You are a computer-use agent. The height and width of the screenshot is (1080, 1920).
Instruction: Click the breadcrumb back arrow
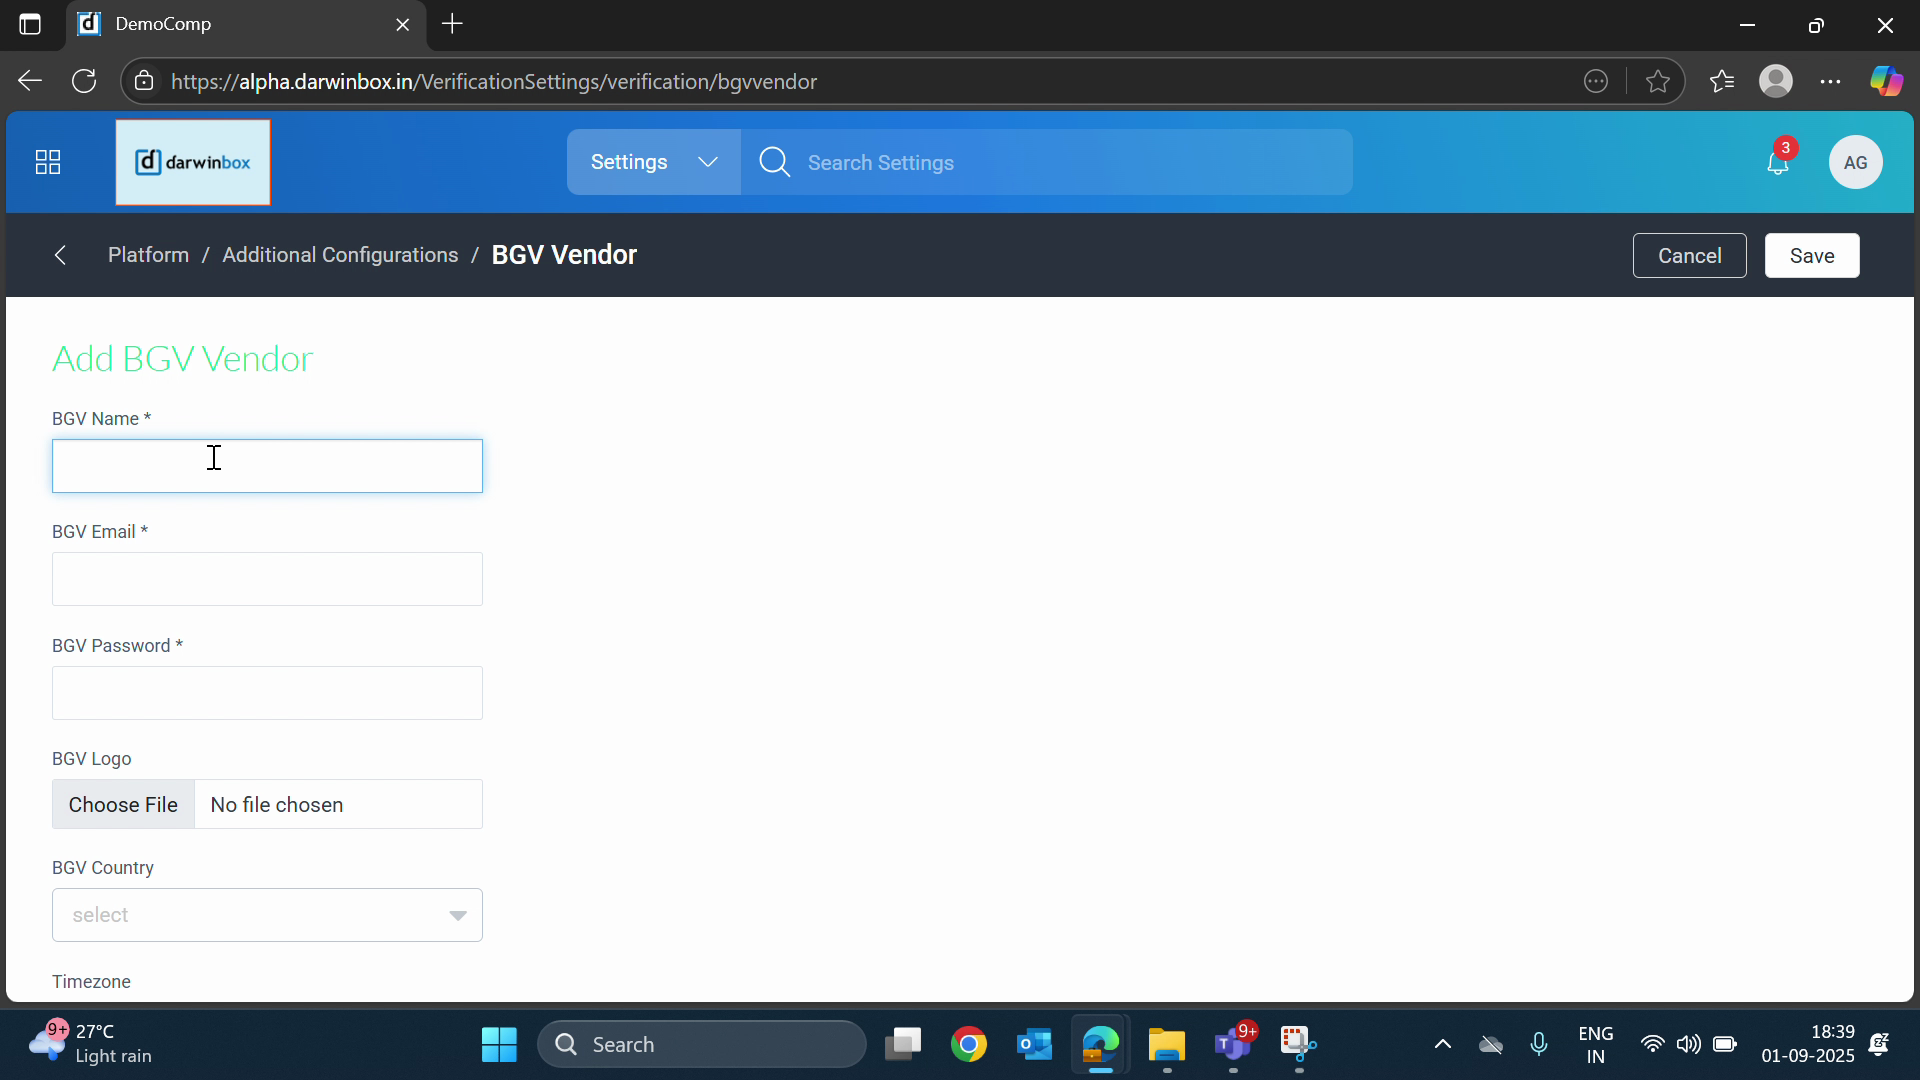(x=61, y=255)
